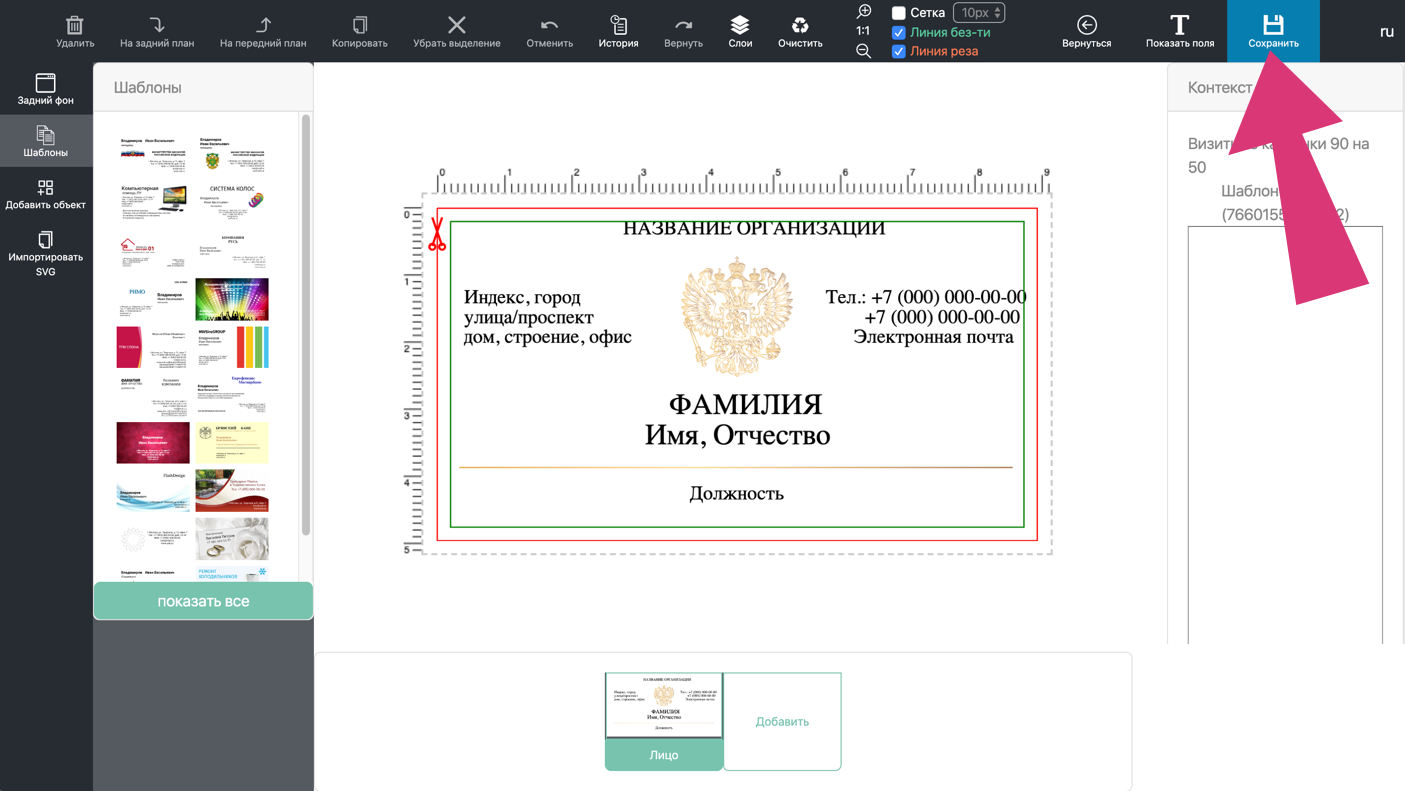Click the Удалить trash icon
The width and height of the screenshot is (1405, 791).
tap(75, 25)
